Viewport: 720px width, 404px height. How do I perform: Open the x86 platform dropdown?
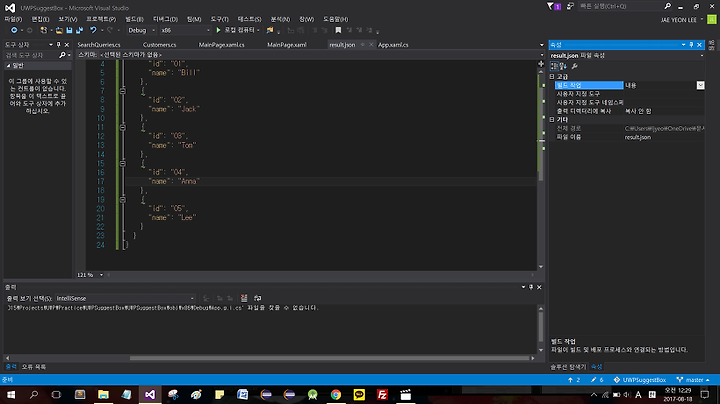click(x=186, y=30)
